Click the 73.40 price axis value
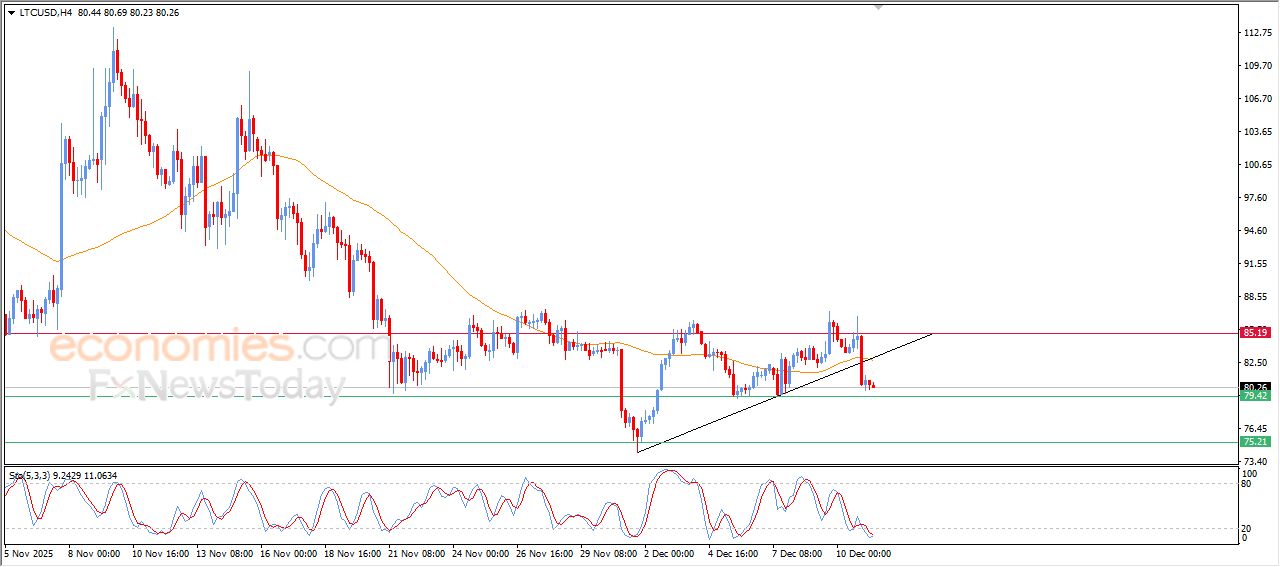 tap(1255, 461)
